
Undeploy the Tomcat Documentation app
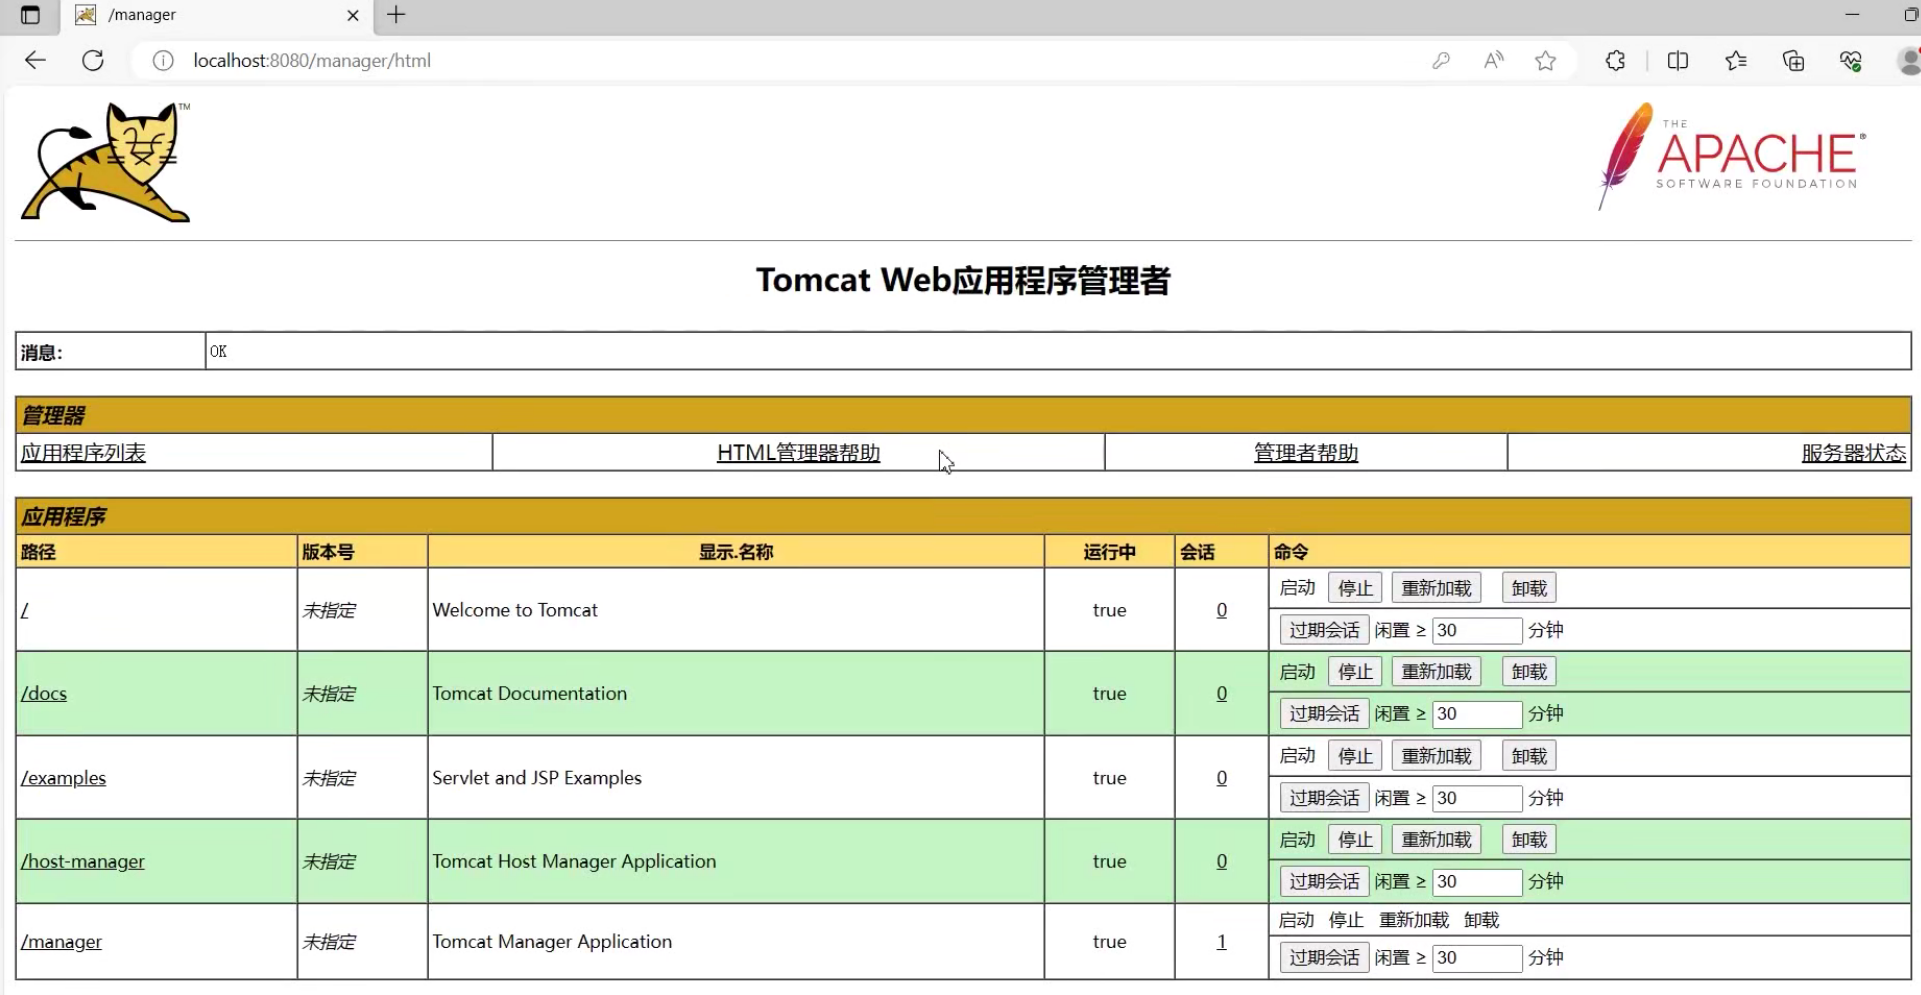pos(1529,672)
